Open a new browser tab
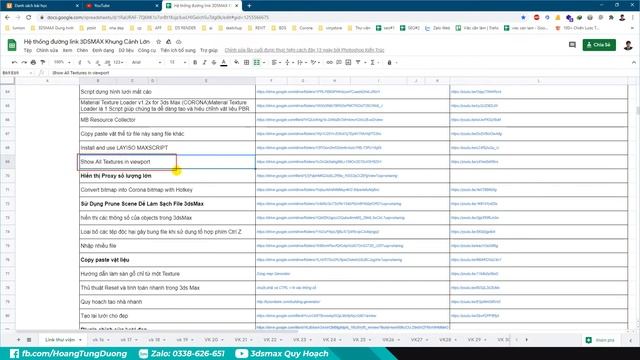Screen dimensions: 640x360 pos(249,6)
